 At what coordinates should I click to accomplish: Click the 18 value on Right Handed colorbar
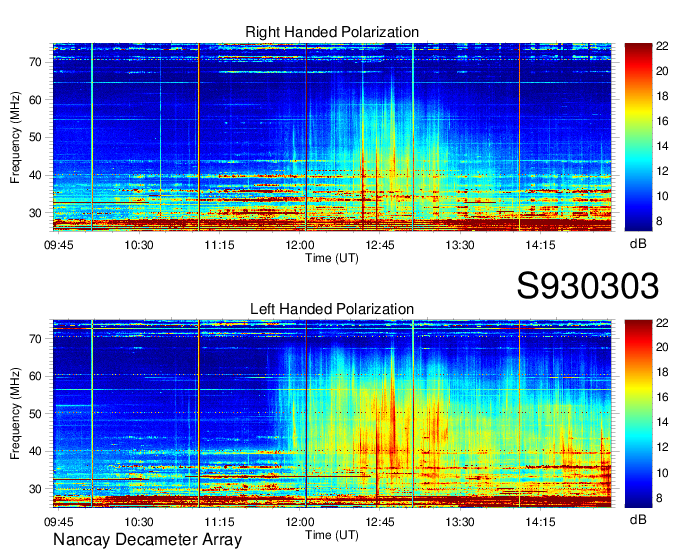[x=662, y=97]
